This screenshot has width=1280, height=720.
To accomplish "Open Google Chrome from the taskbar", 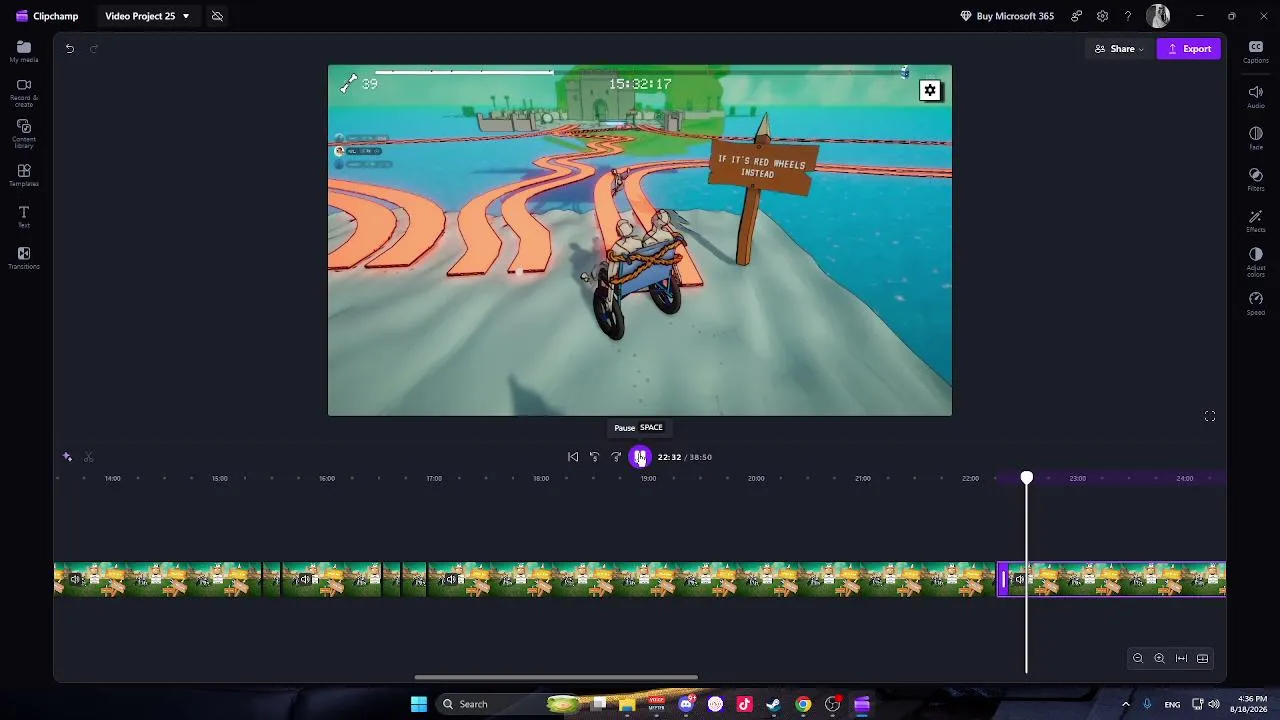I will point(803,704).
